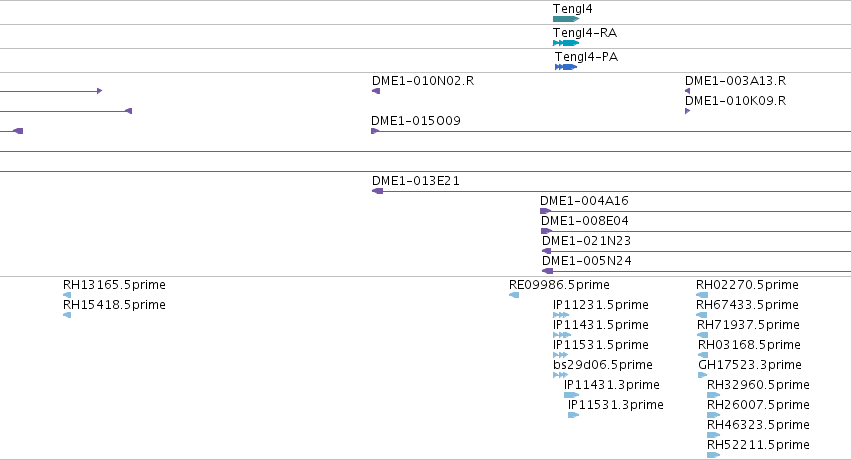
Task: Click the DME1-005N24 clone arrowhead
Action: coord(548,271)
